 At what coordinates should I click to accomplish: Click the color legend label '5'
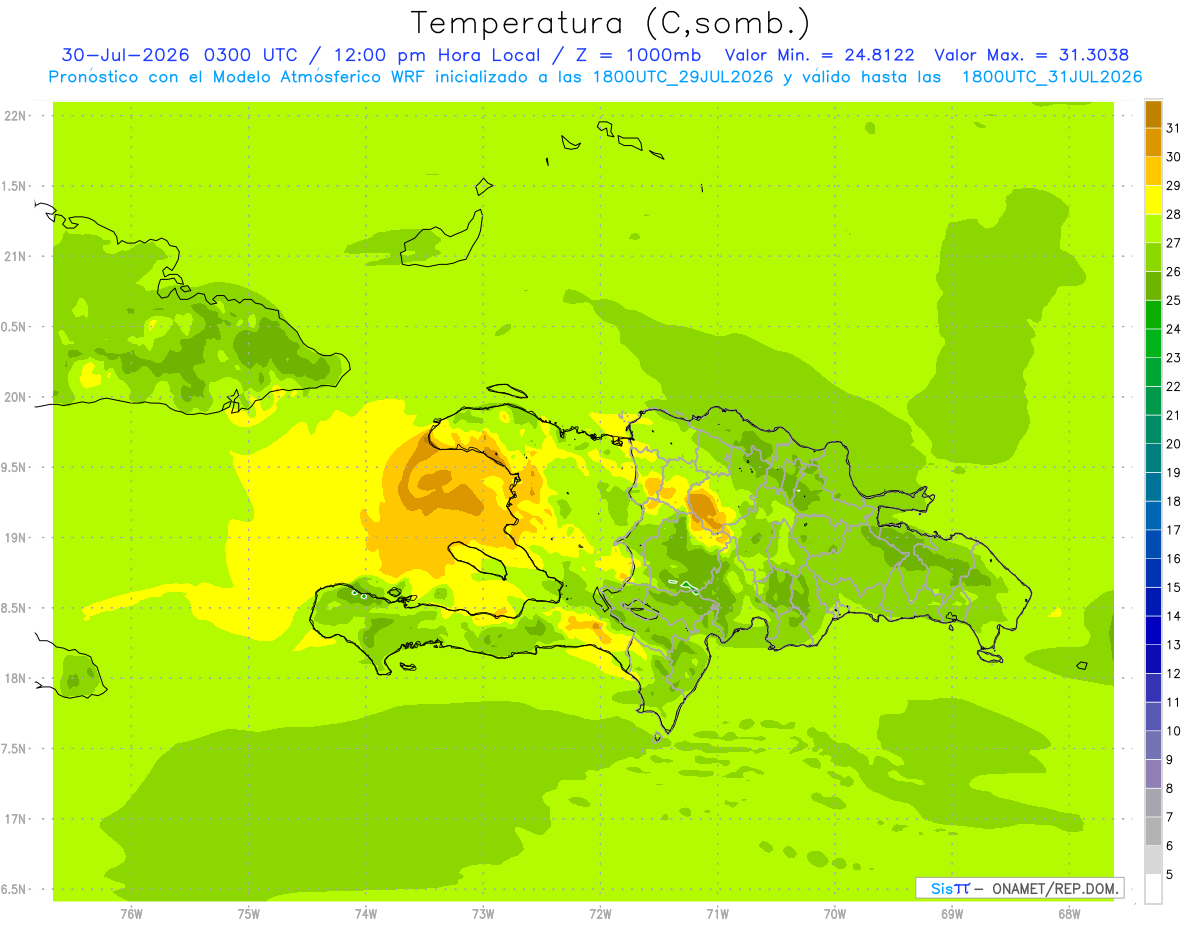pyautogui.click(x=1170, y=874)
